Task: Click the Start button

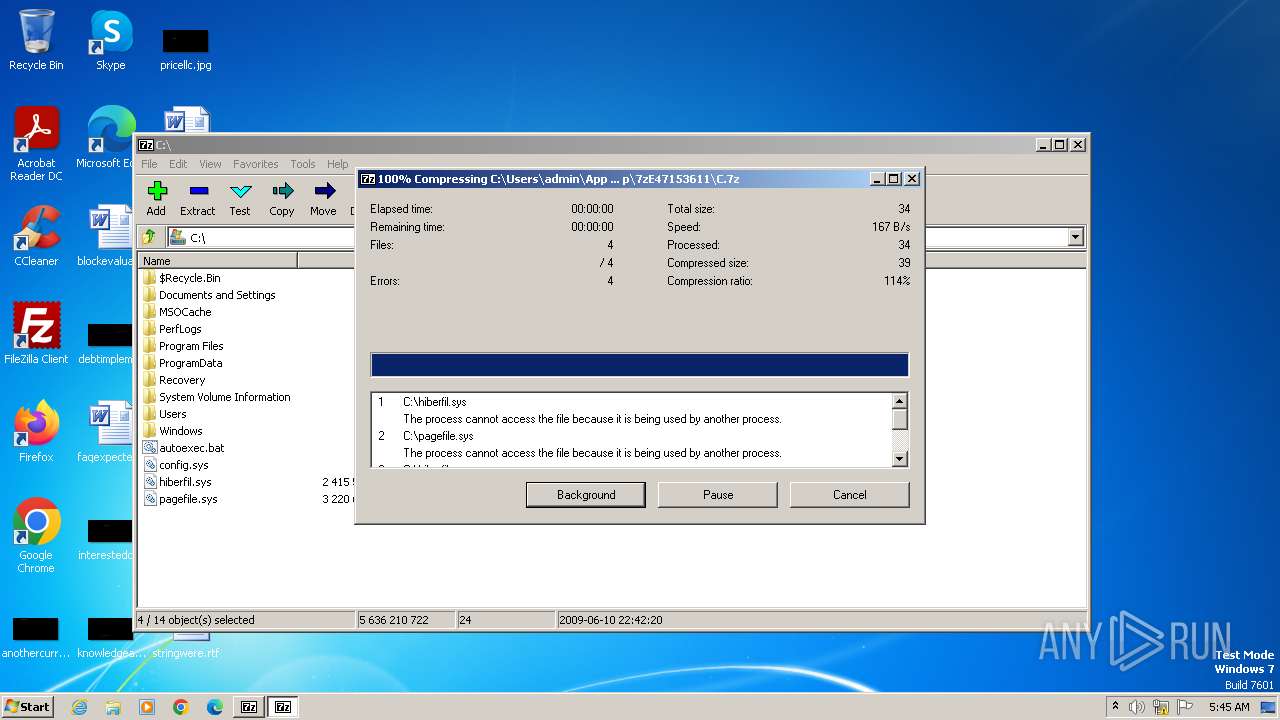Action: (x=28, y=707)
